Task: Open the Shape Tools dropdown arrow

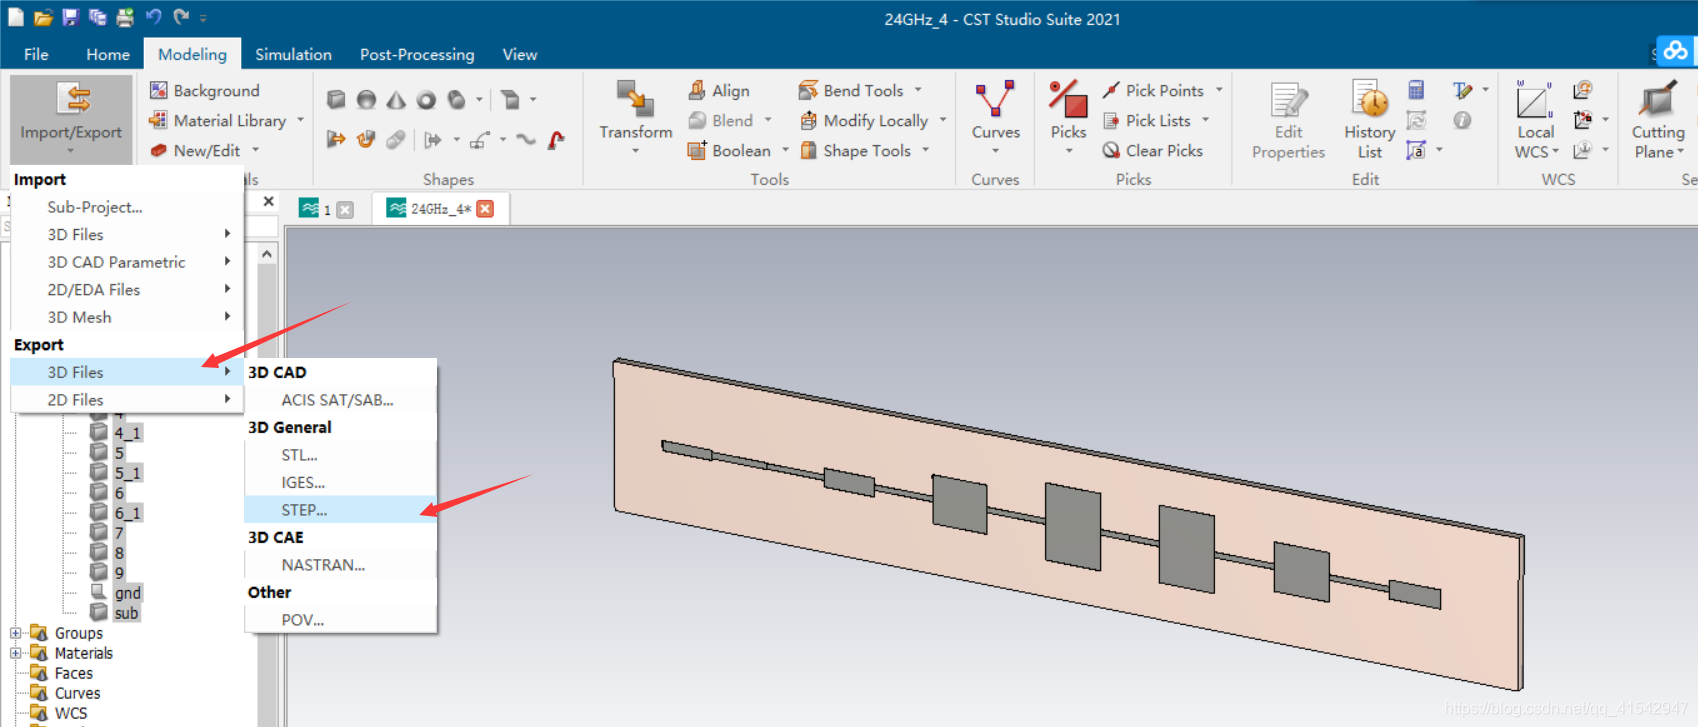Action: click(x=926, y=150)
